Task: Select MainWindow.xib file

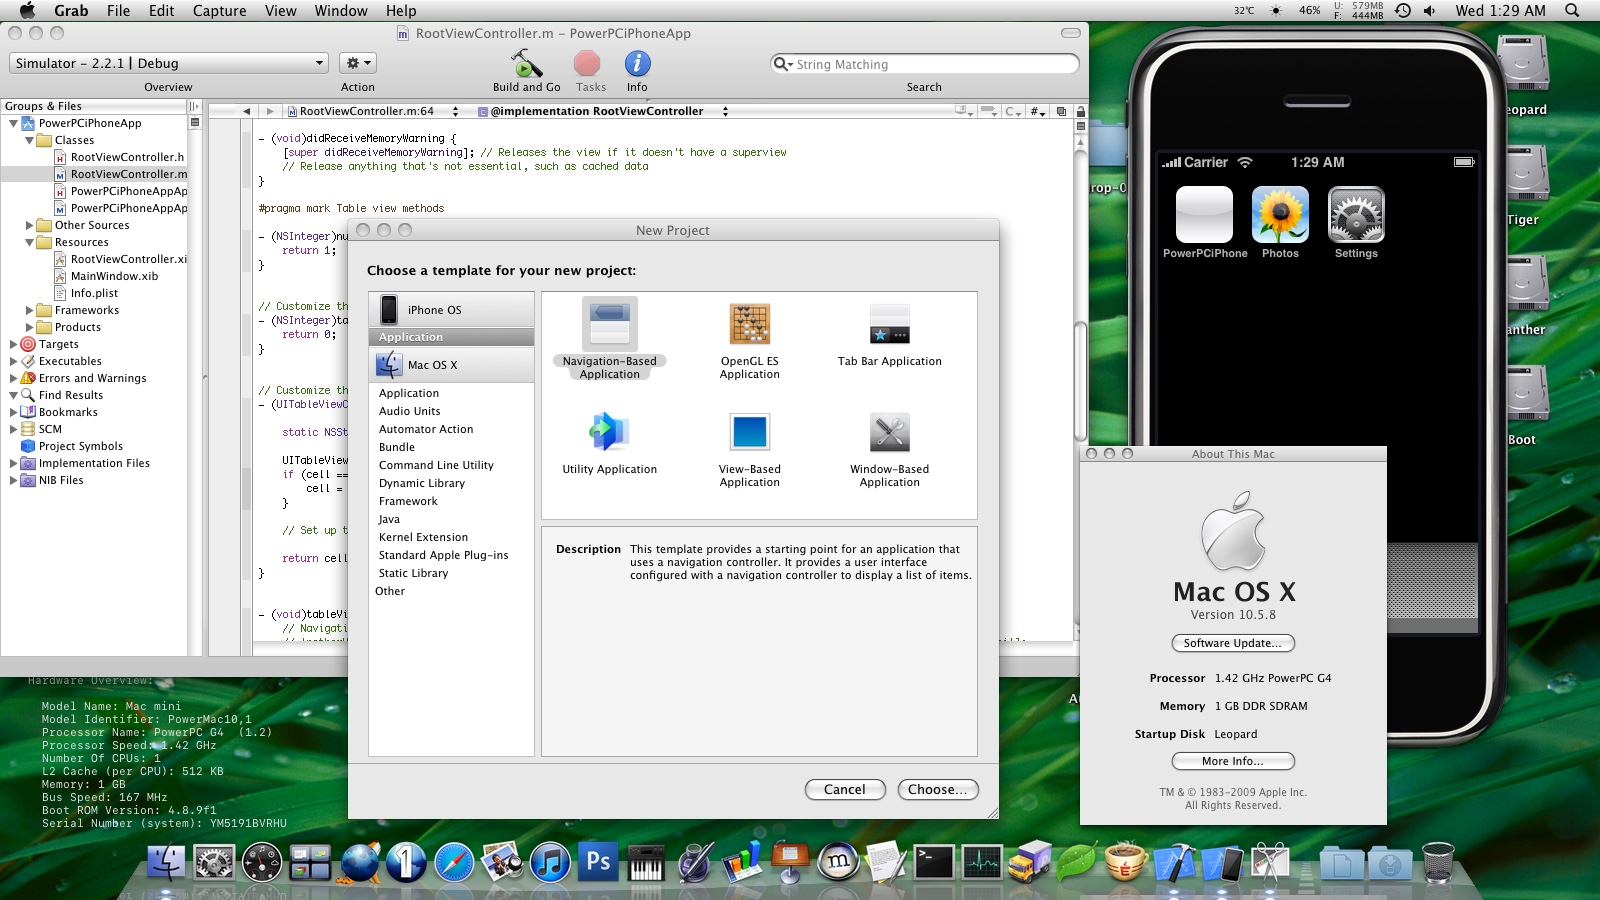Action: pos(114,276)
